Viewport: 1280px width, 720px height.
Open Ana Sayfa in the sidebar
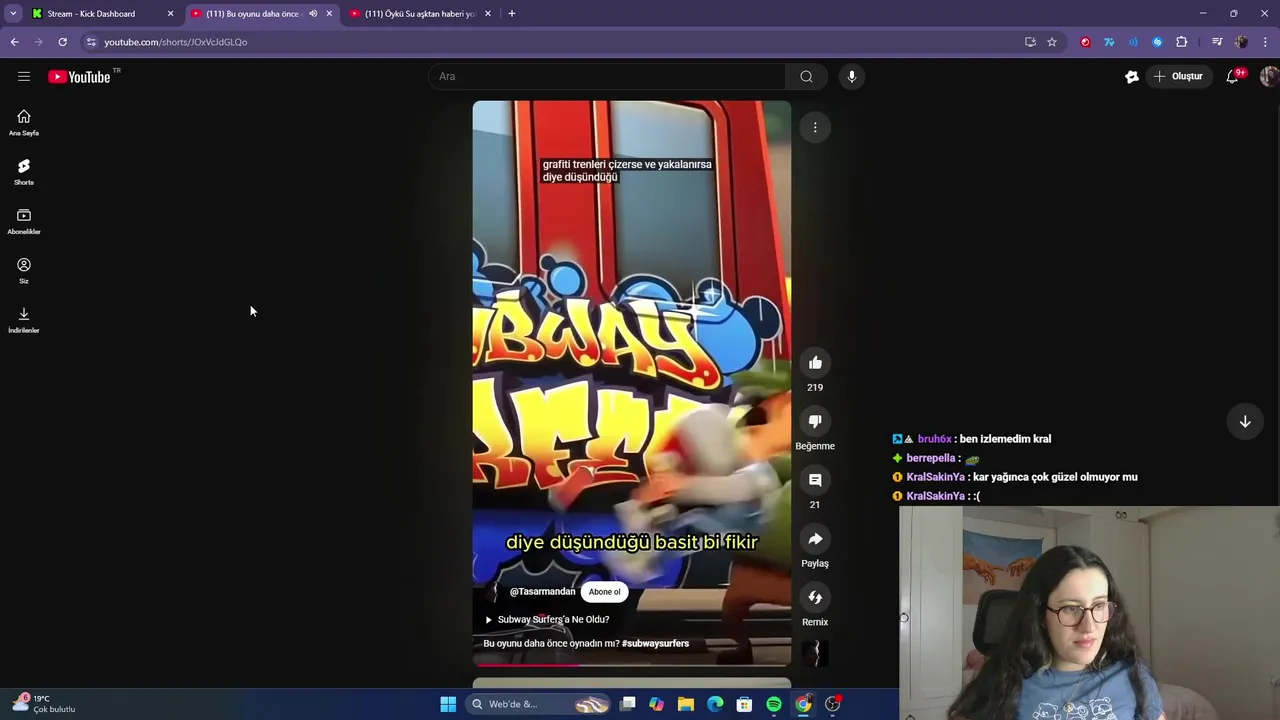point(24,123)
